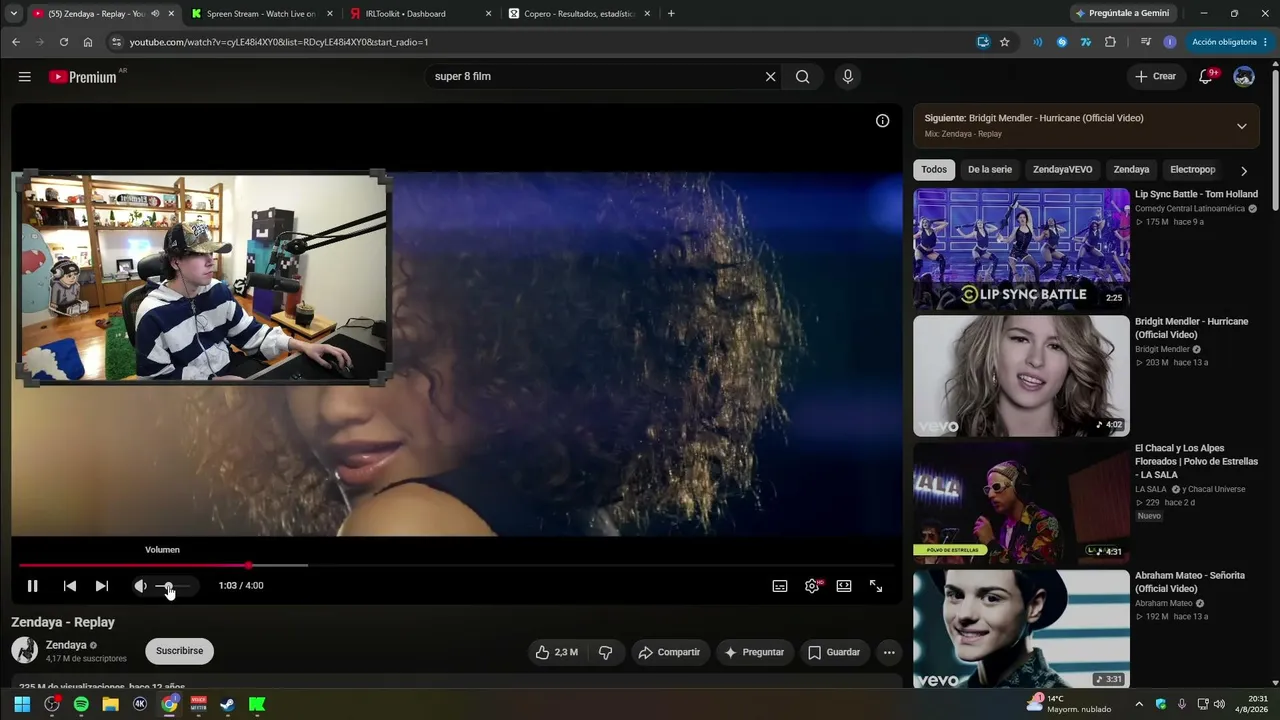Viewport: 1280px width, 720px height.
Task: Open Windows Start menu
Action: pos(22,704)
